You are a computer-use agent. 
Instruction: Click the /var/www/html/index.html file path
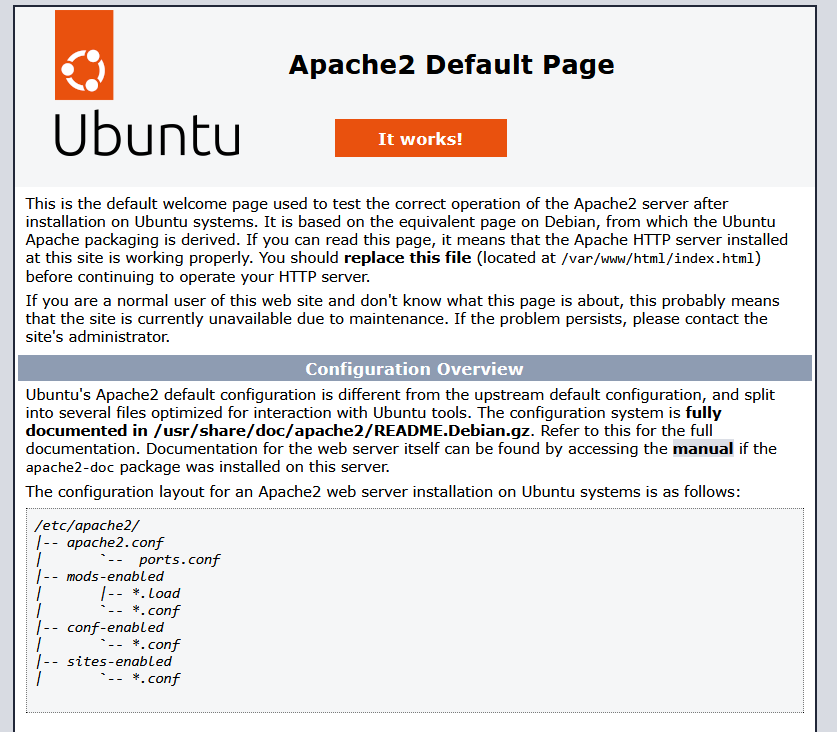660,259
